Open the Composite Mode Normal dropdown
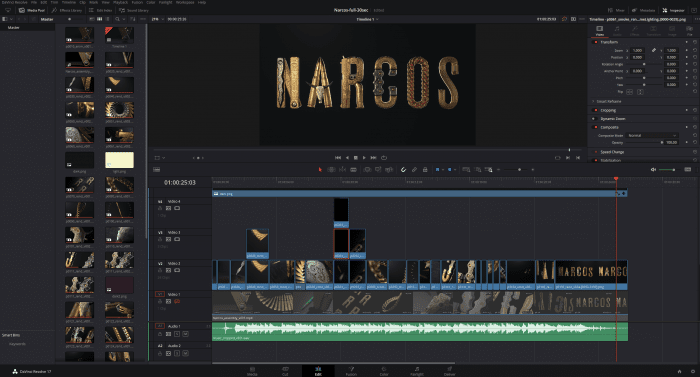 click(652, 135)
